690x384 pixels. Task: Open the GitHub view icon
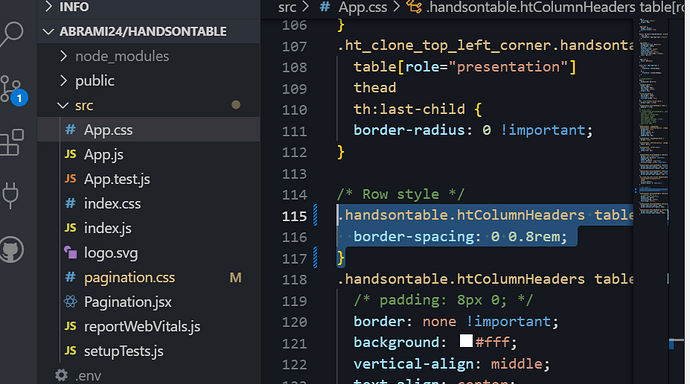[x=11, y=250]
